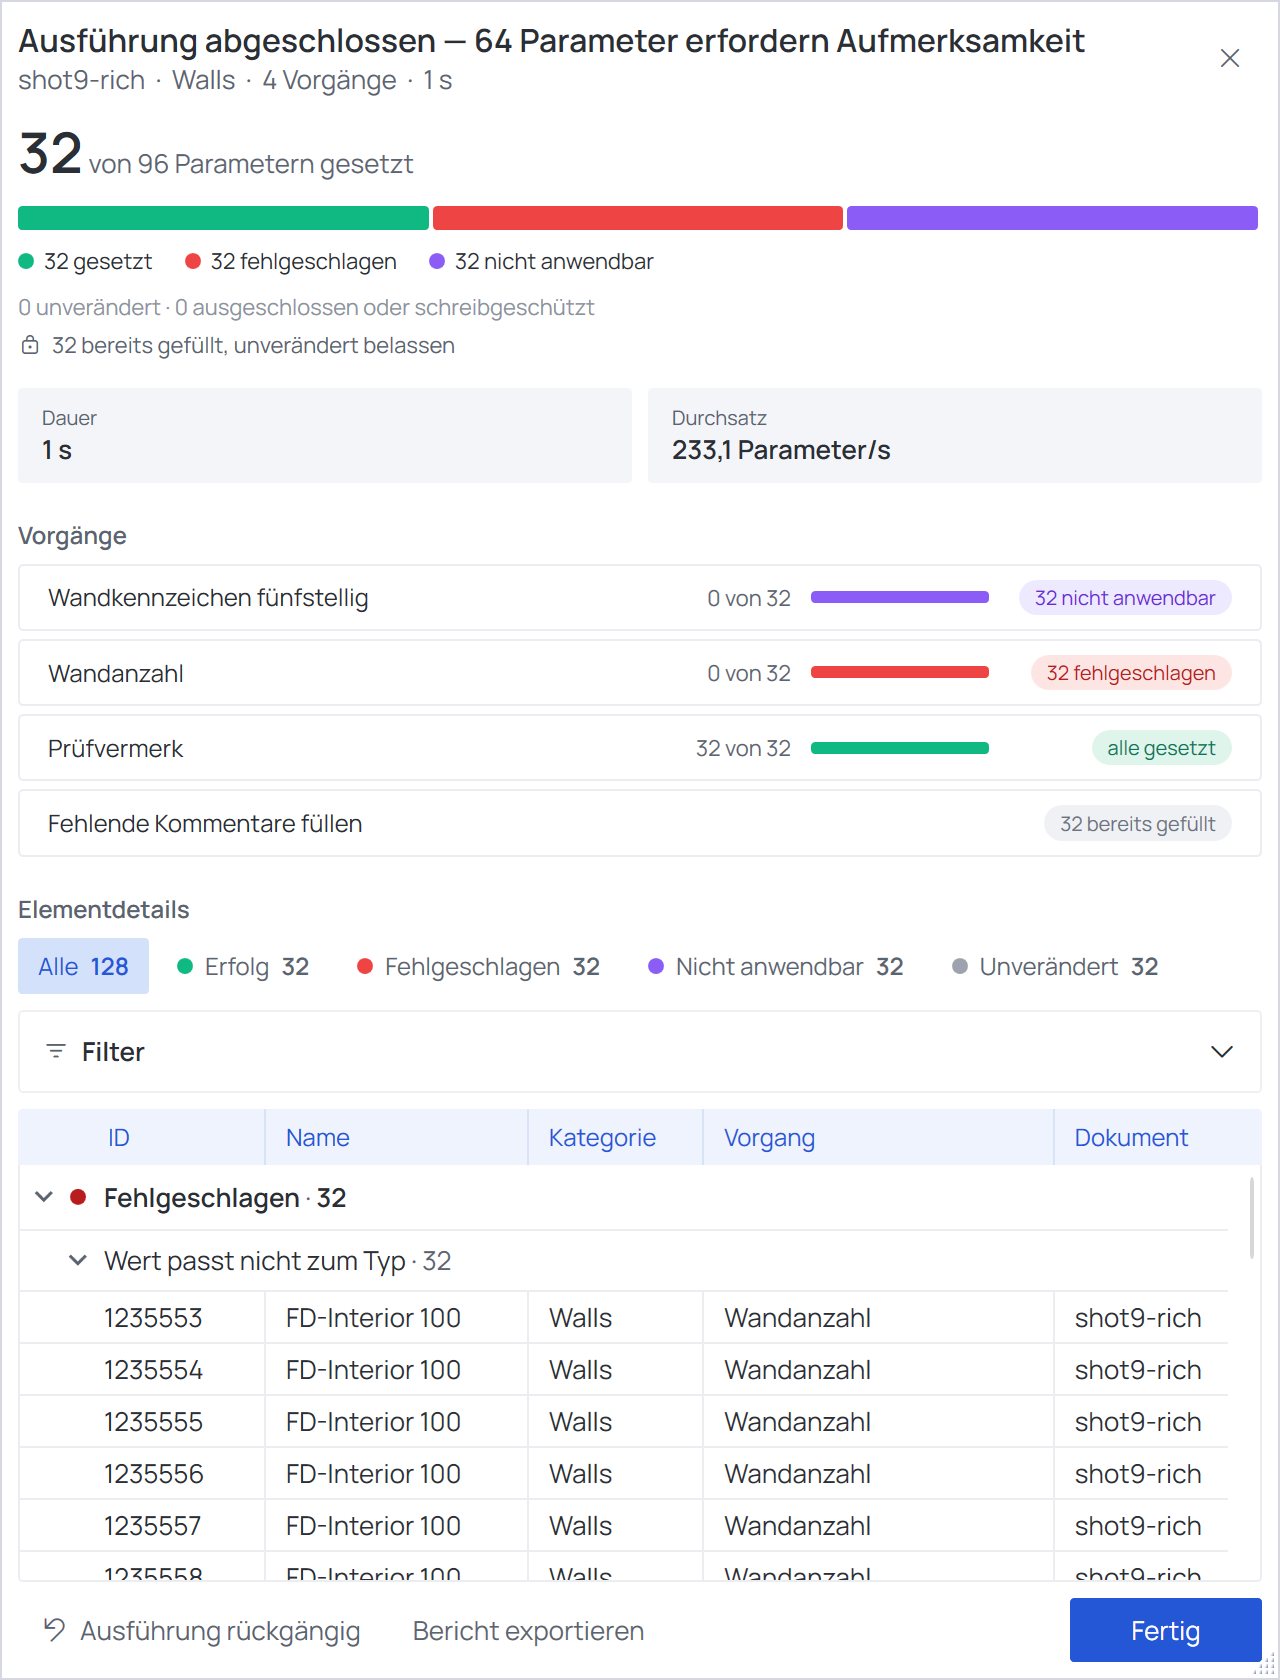Click the Ausführung rückgängig button

pyautogui.click(x=201, y=1630)
